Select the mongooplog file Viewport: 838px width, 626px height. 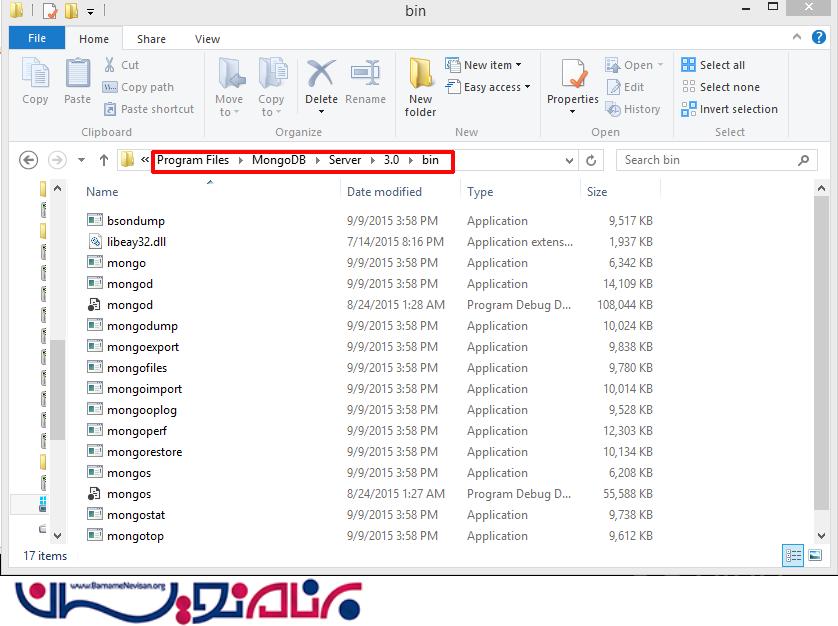tap(142, 409)
